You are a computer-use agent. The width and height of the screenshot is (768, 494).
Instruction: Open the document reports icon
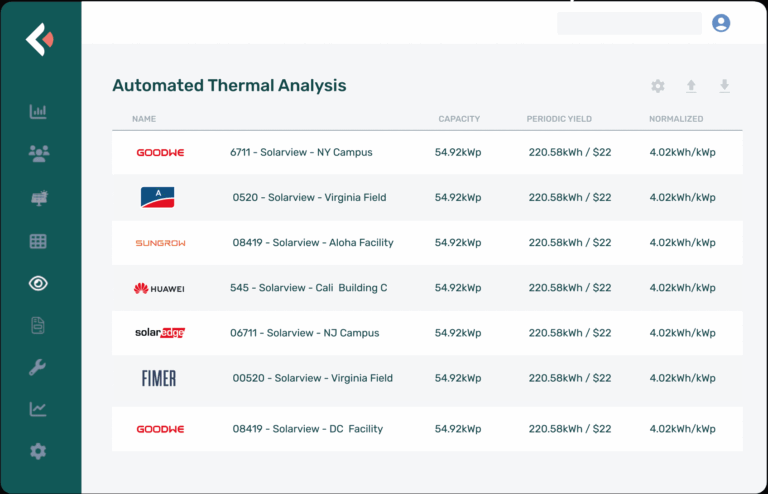38,326
